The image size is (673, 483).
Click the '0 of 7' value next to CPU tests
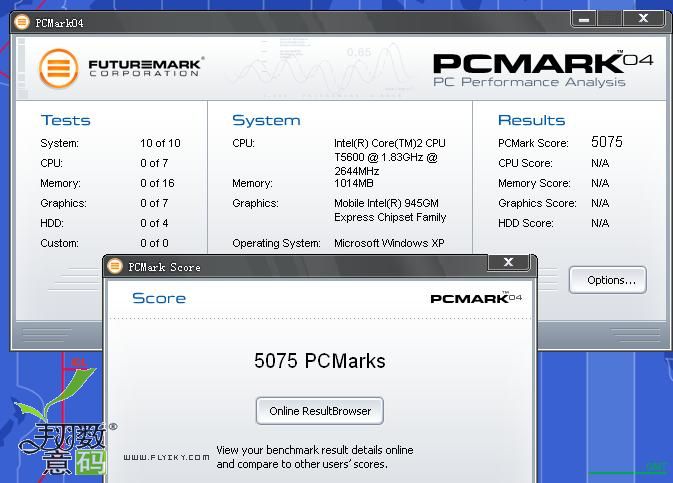click(154, 163)
